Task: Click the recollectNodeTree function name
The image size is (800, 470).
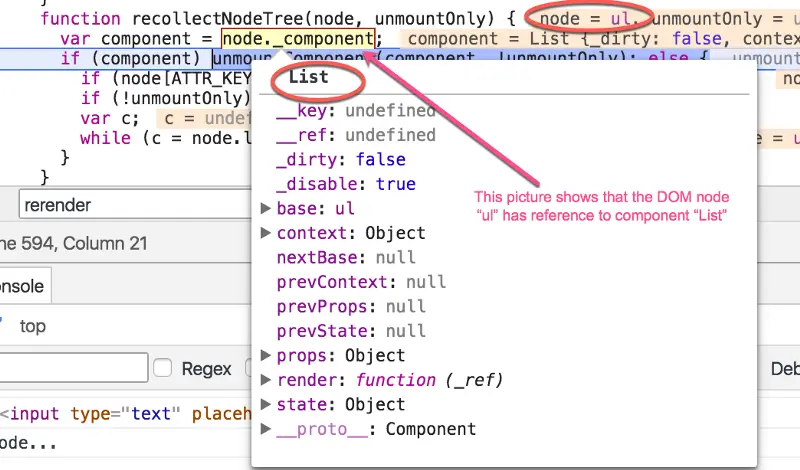Action: pos(217,18)
